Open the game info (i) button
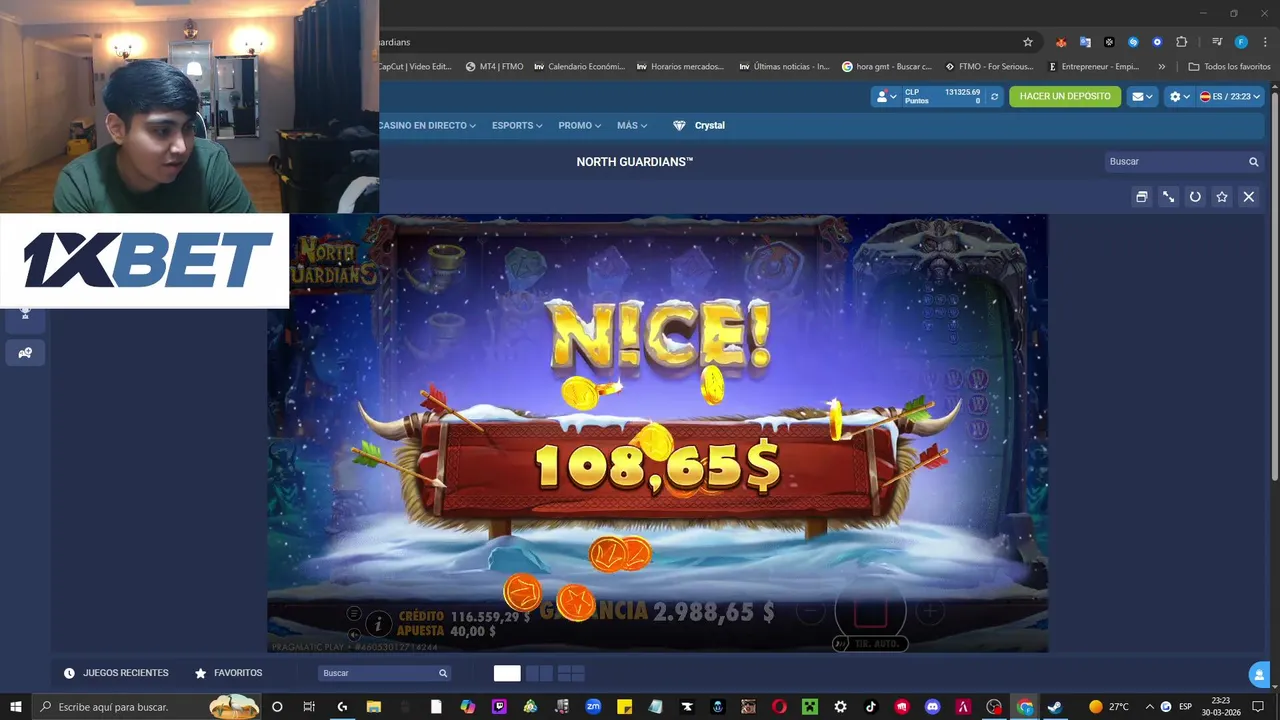The height and width of the screenshot is (720, 1280). tap(377, 625)
